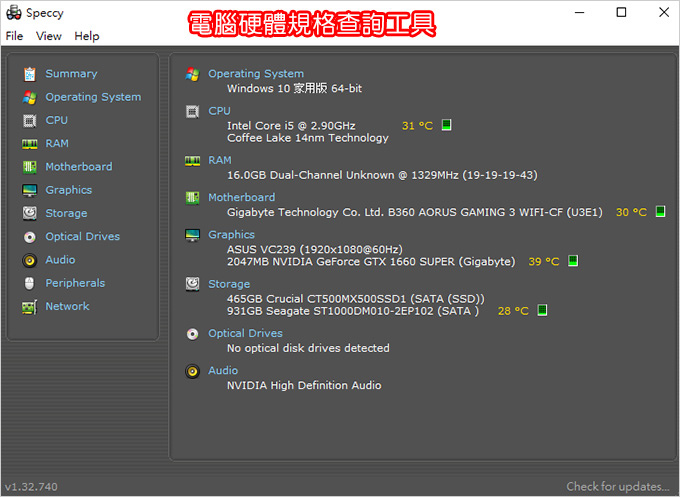Select Summary in the sidebar
The image size is (680, 497).
click(x=72, y=74)
